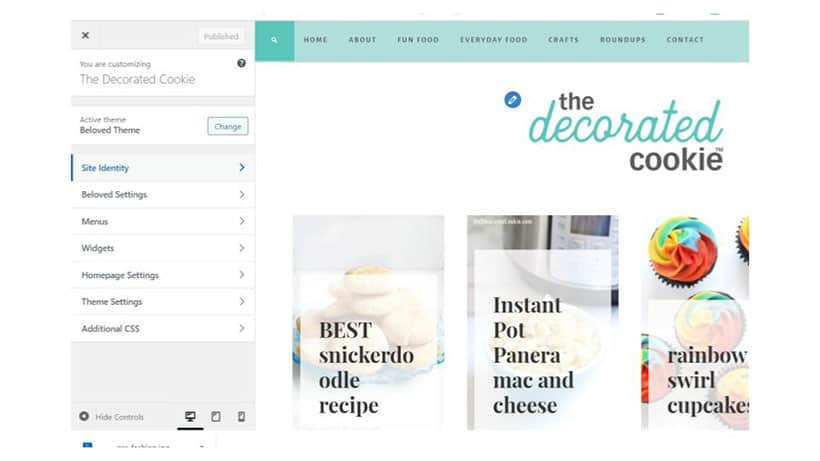Click the blue pencil edit shortcut by the logo
This screenshot has height=461, width=820.
coord(512,100)
